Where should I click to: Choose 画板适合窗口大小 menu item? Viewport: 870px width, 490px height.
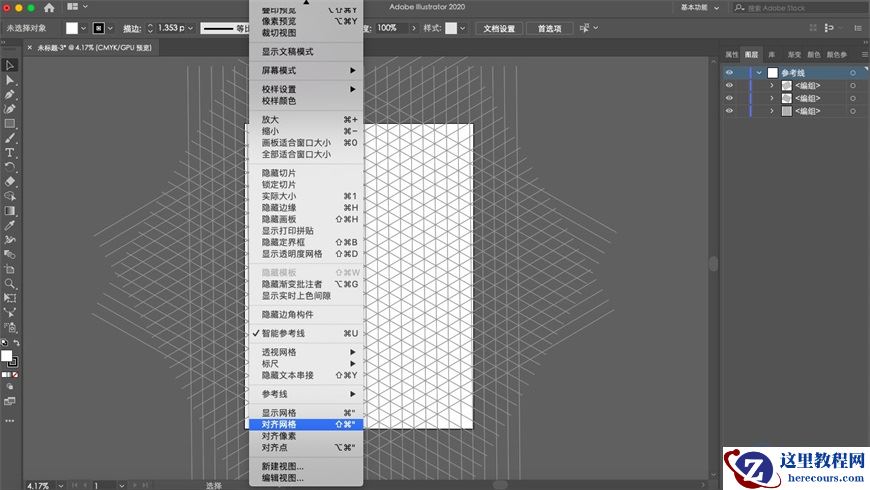point(306,143)
